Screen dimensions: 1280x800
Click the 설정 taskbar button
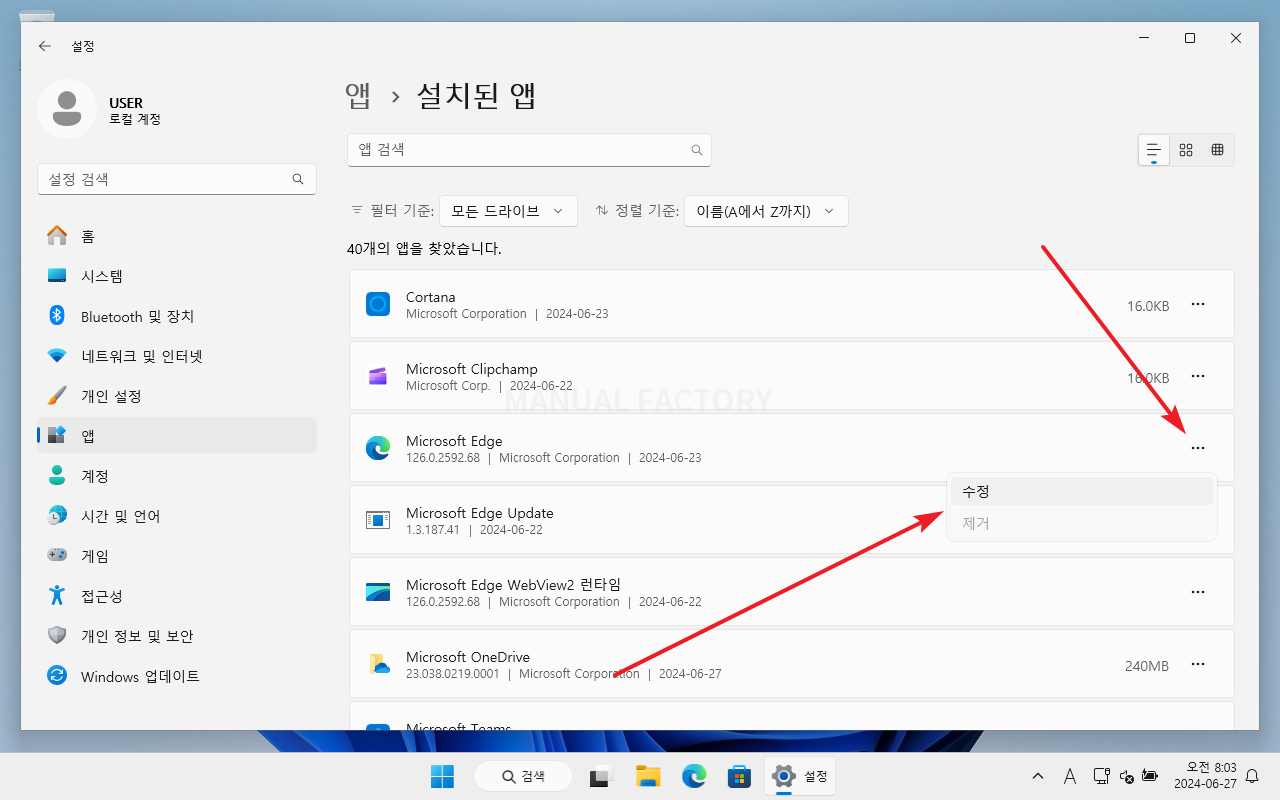801,776
